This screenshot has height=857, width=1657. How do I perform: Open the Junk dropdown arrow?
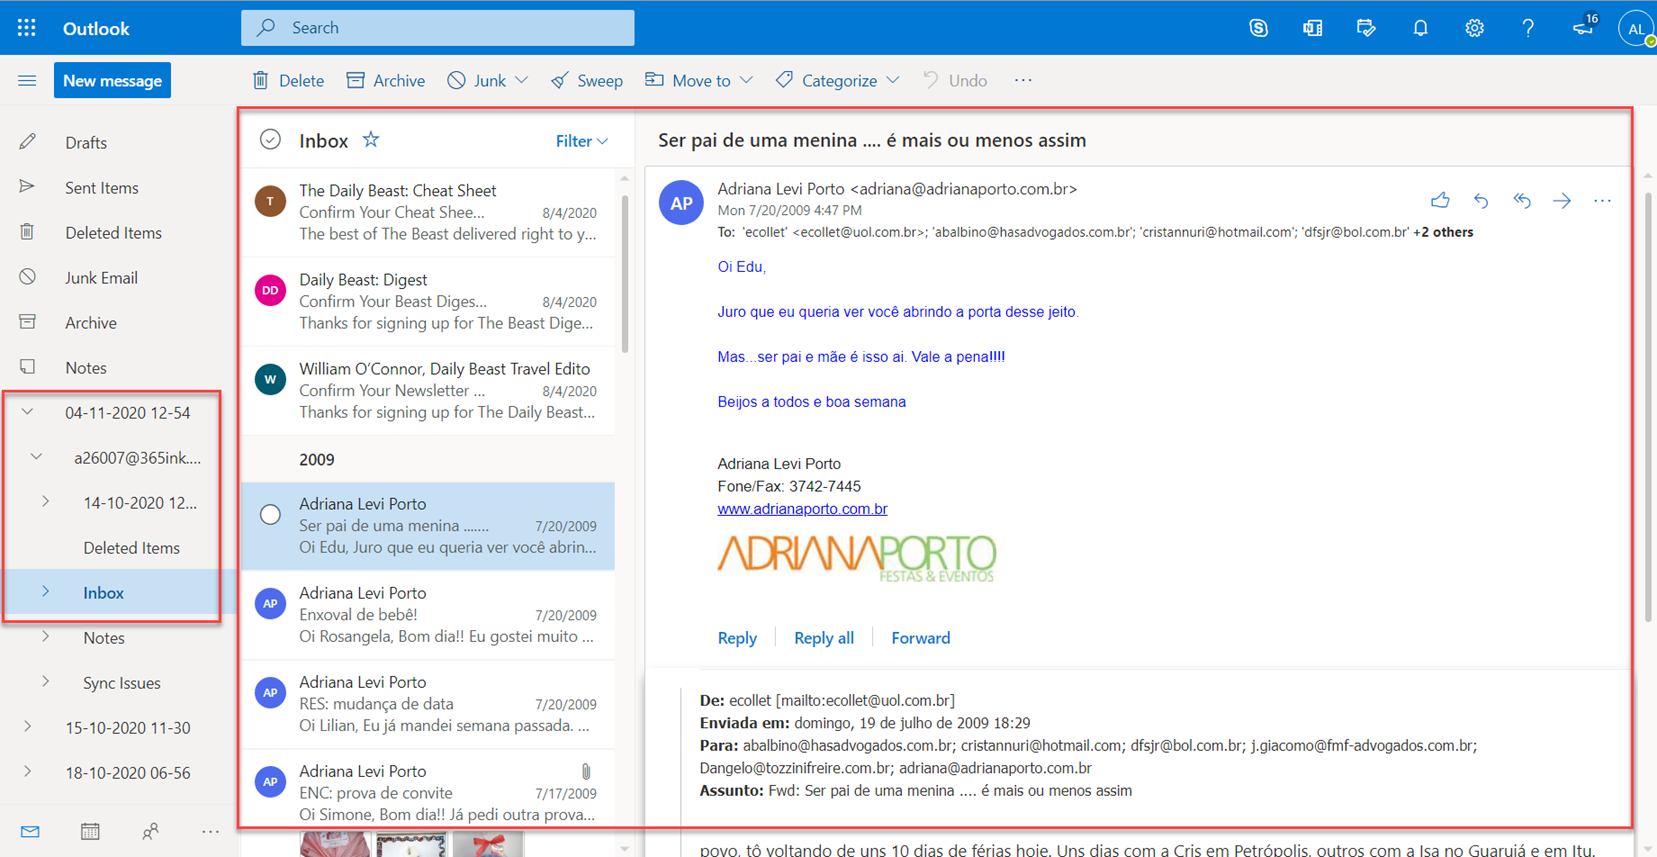[x=522, y=80]
